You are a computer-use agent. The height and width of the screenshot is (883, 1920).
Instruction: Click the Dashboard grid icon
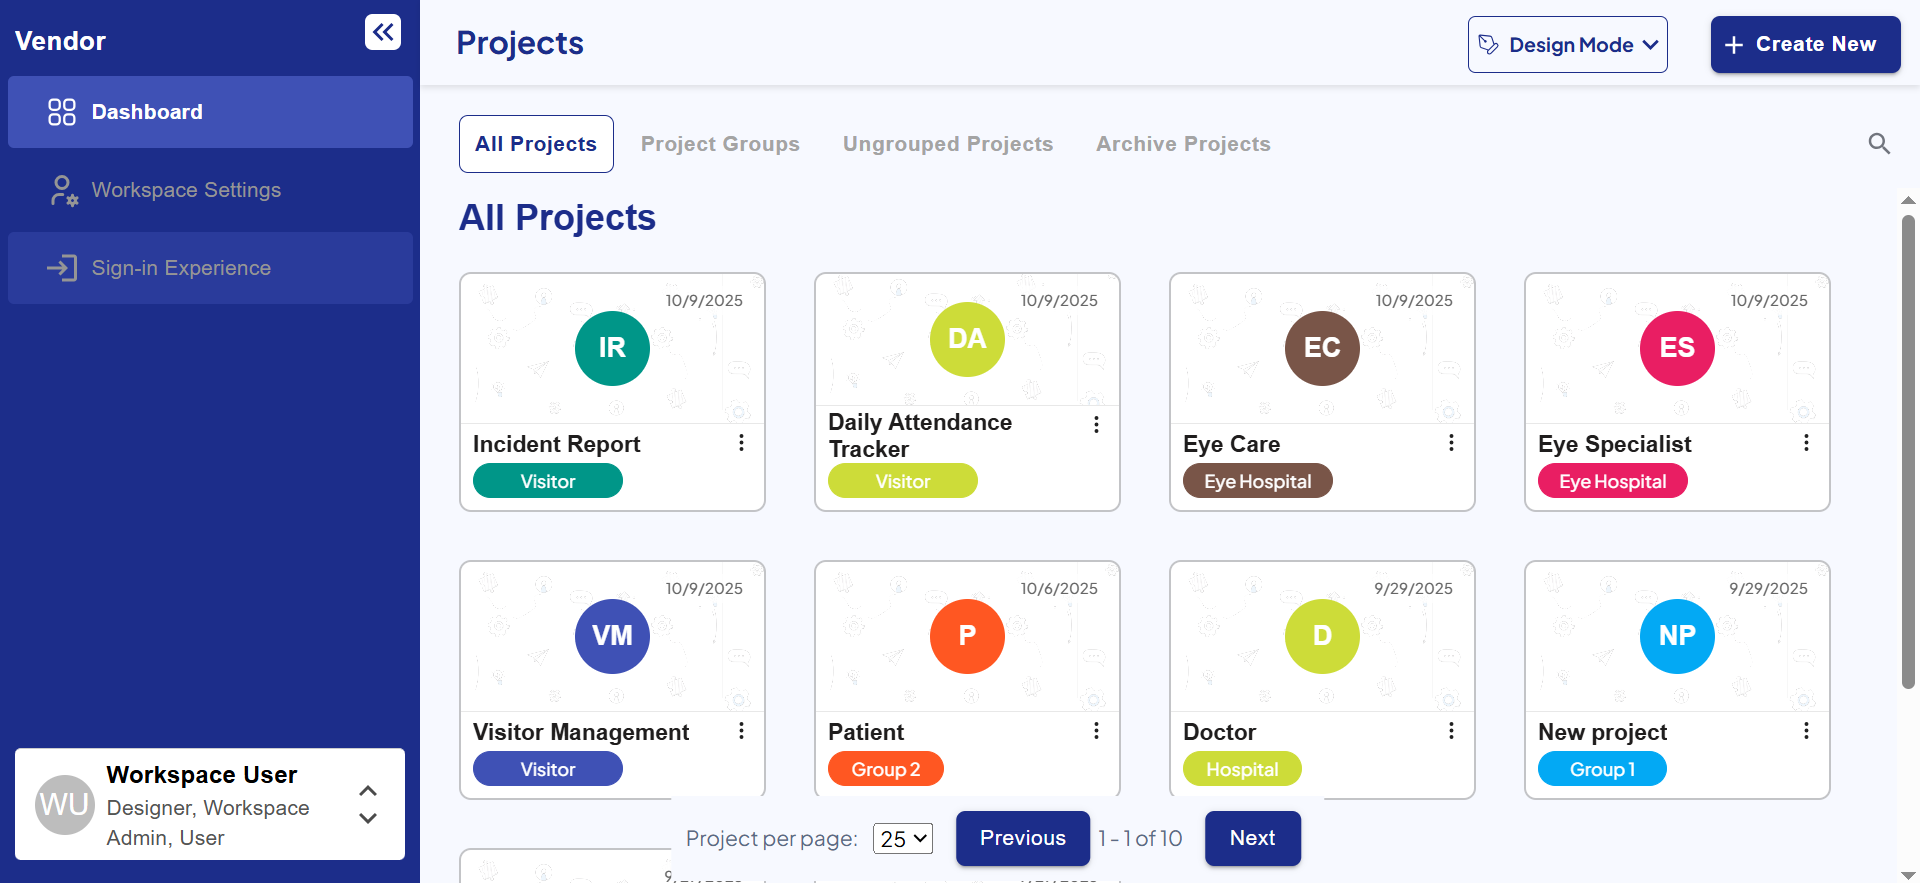point(62,112)
